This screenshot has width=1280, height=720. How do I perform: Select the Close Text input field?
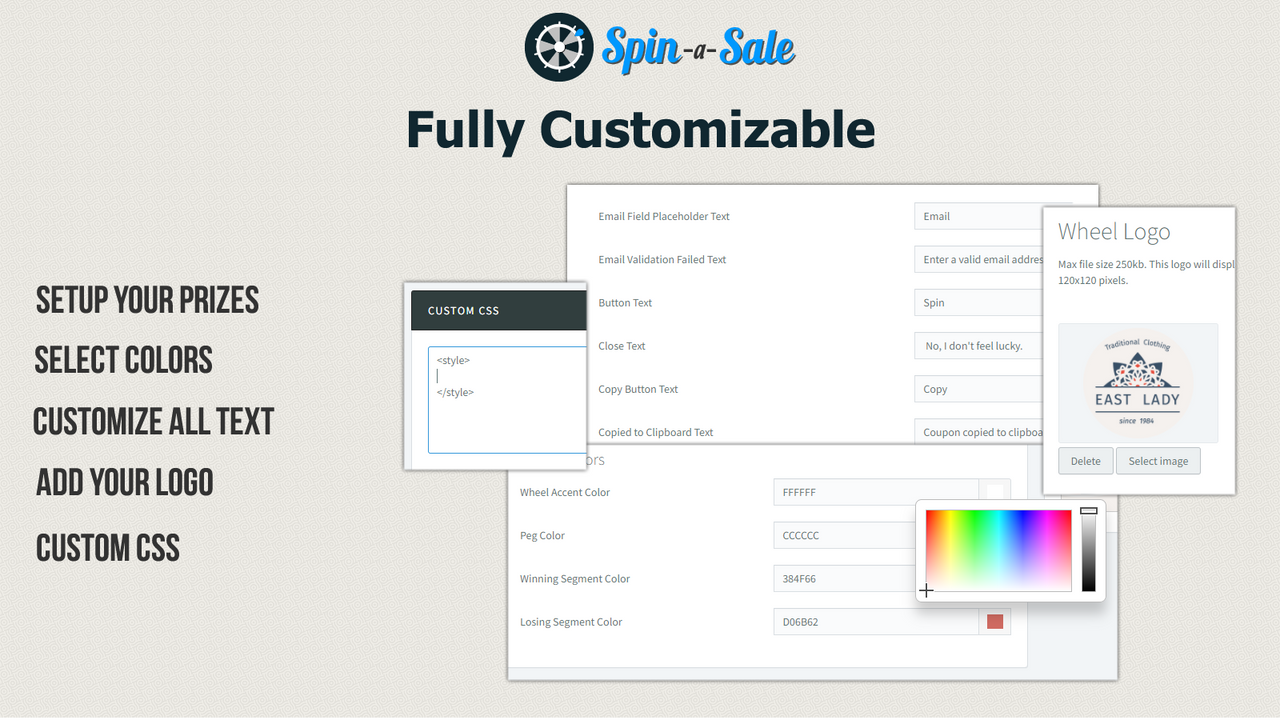coord(975,345)
